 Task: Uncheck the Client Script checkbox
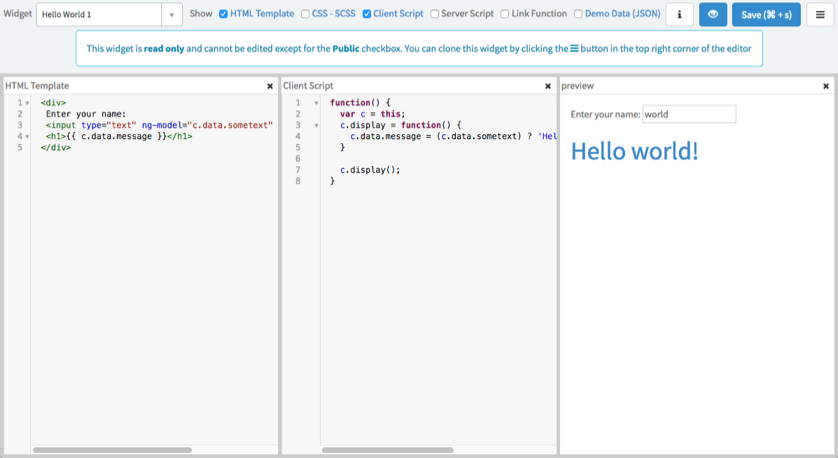click(367, 14)
